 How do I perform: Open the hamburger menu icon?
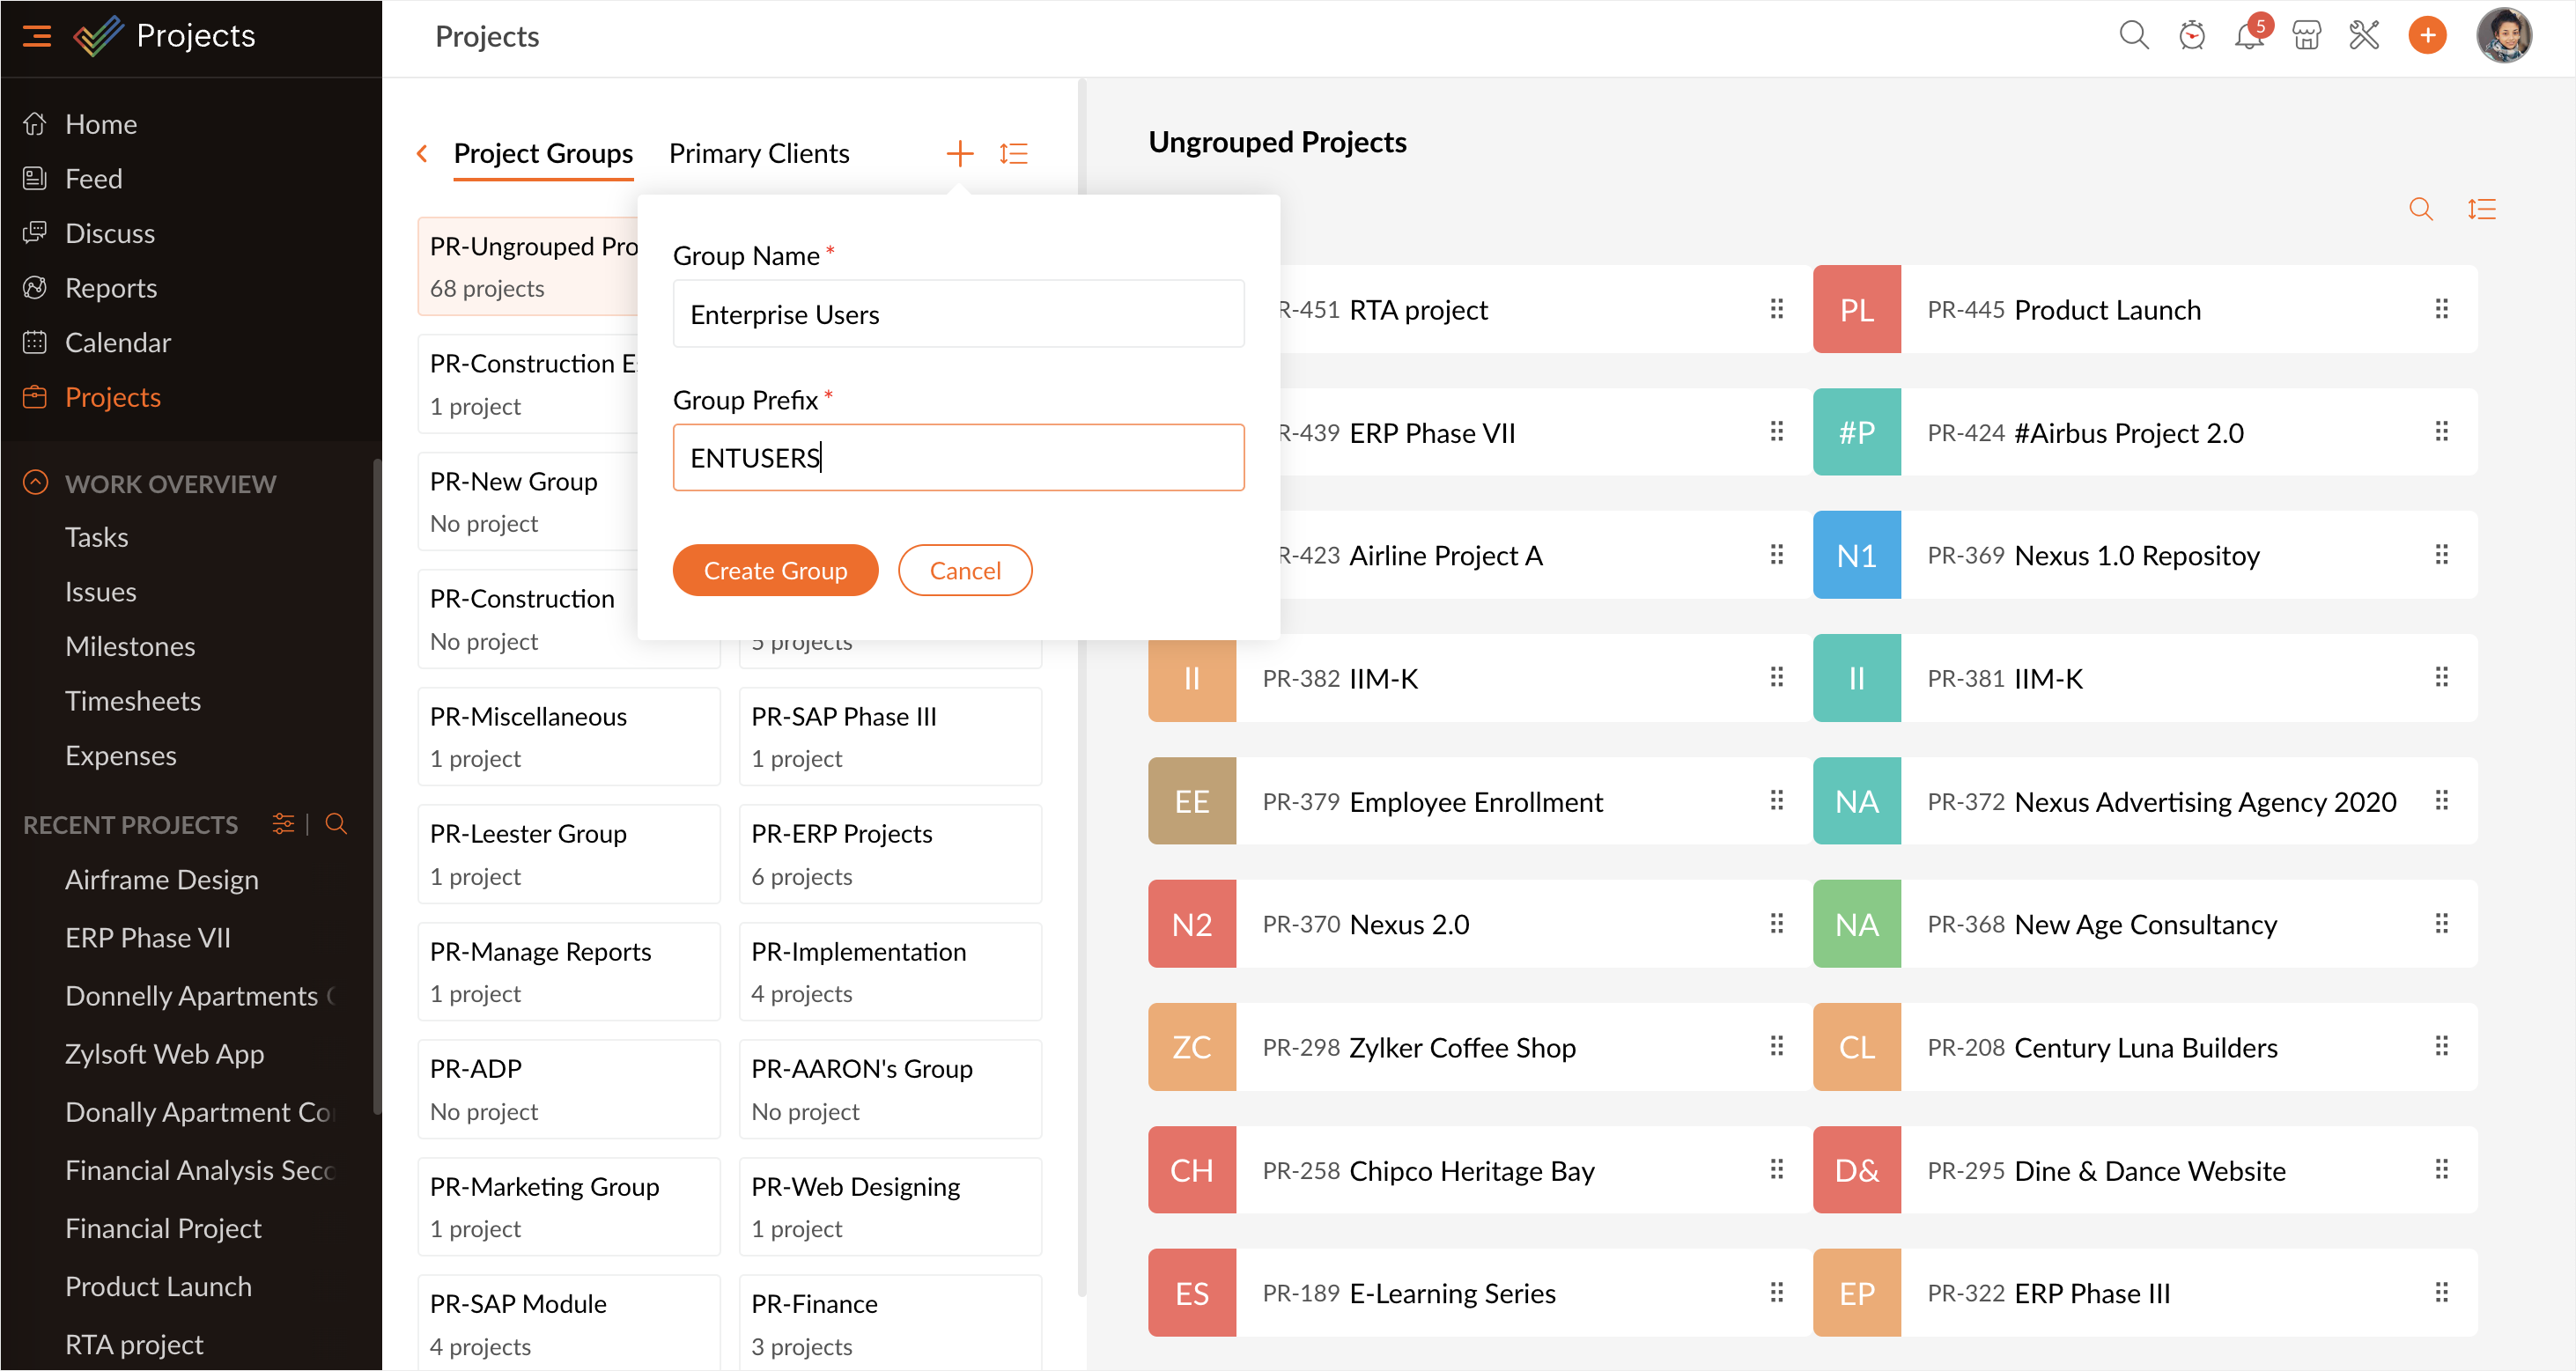coord(37,36)
